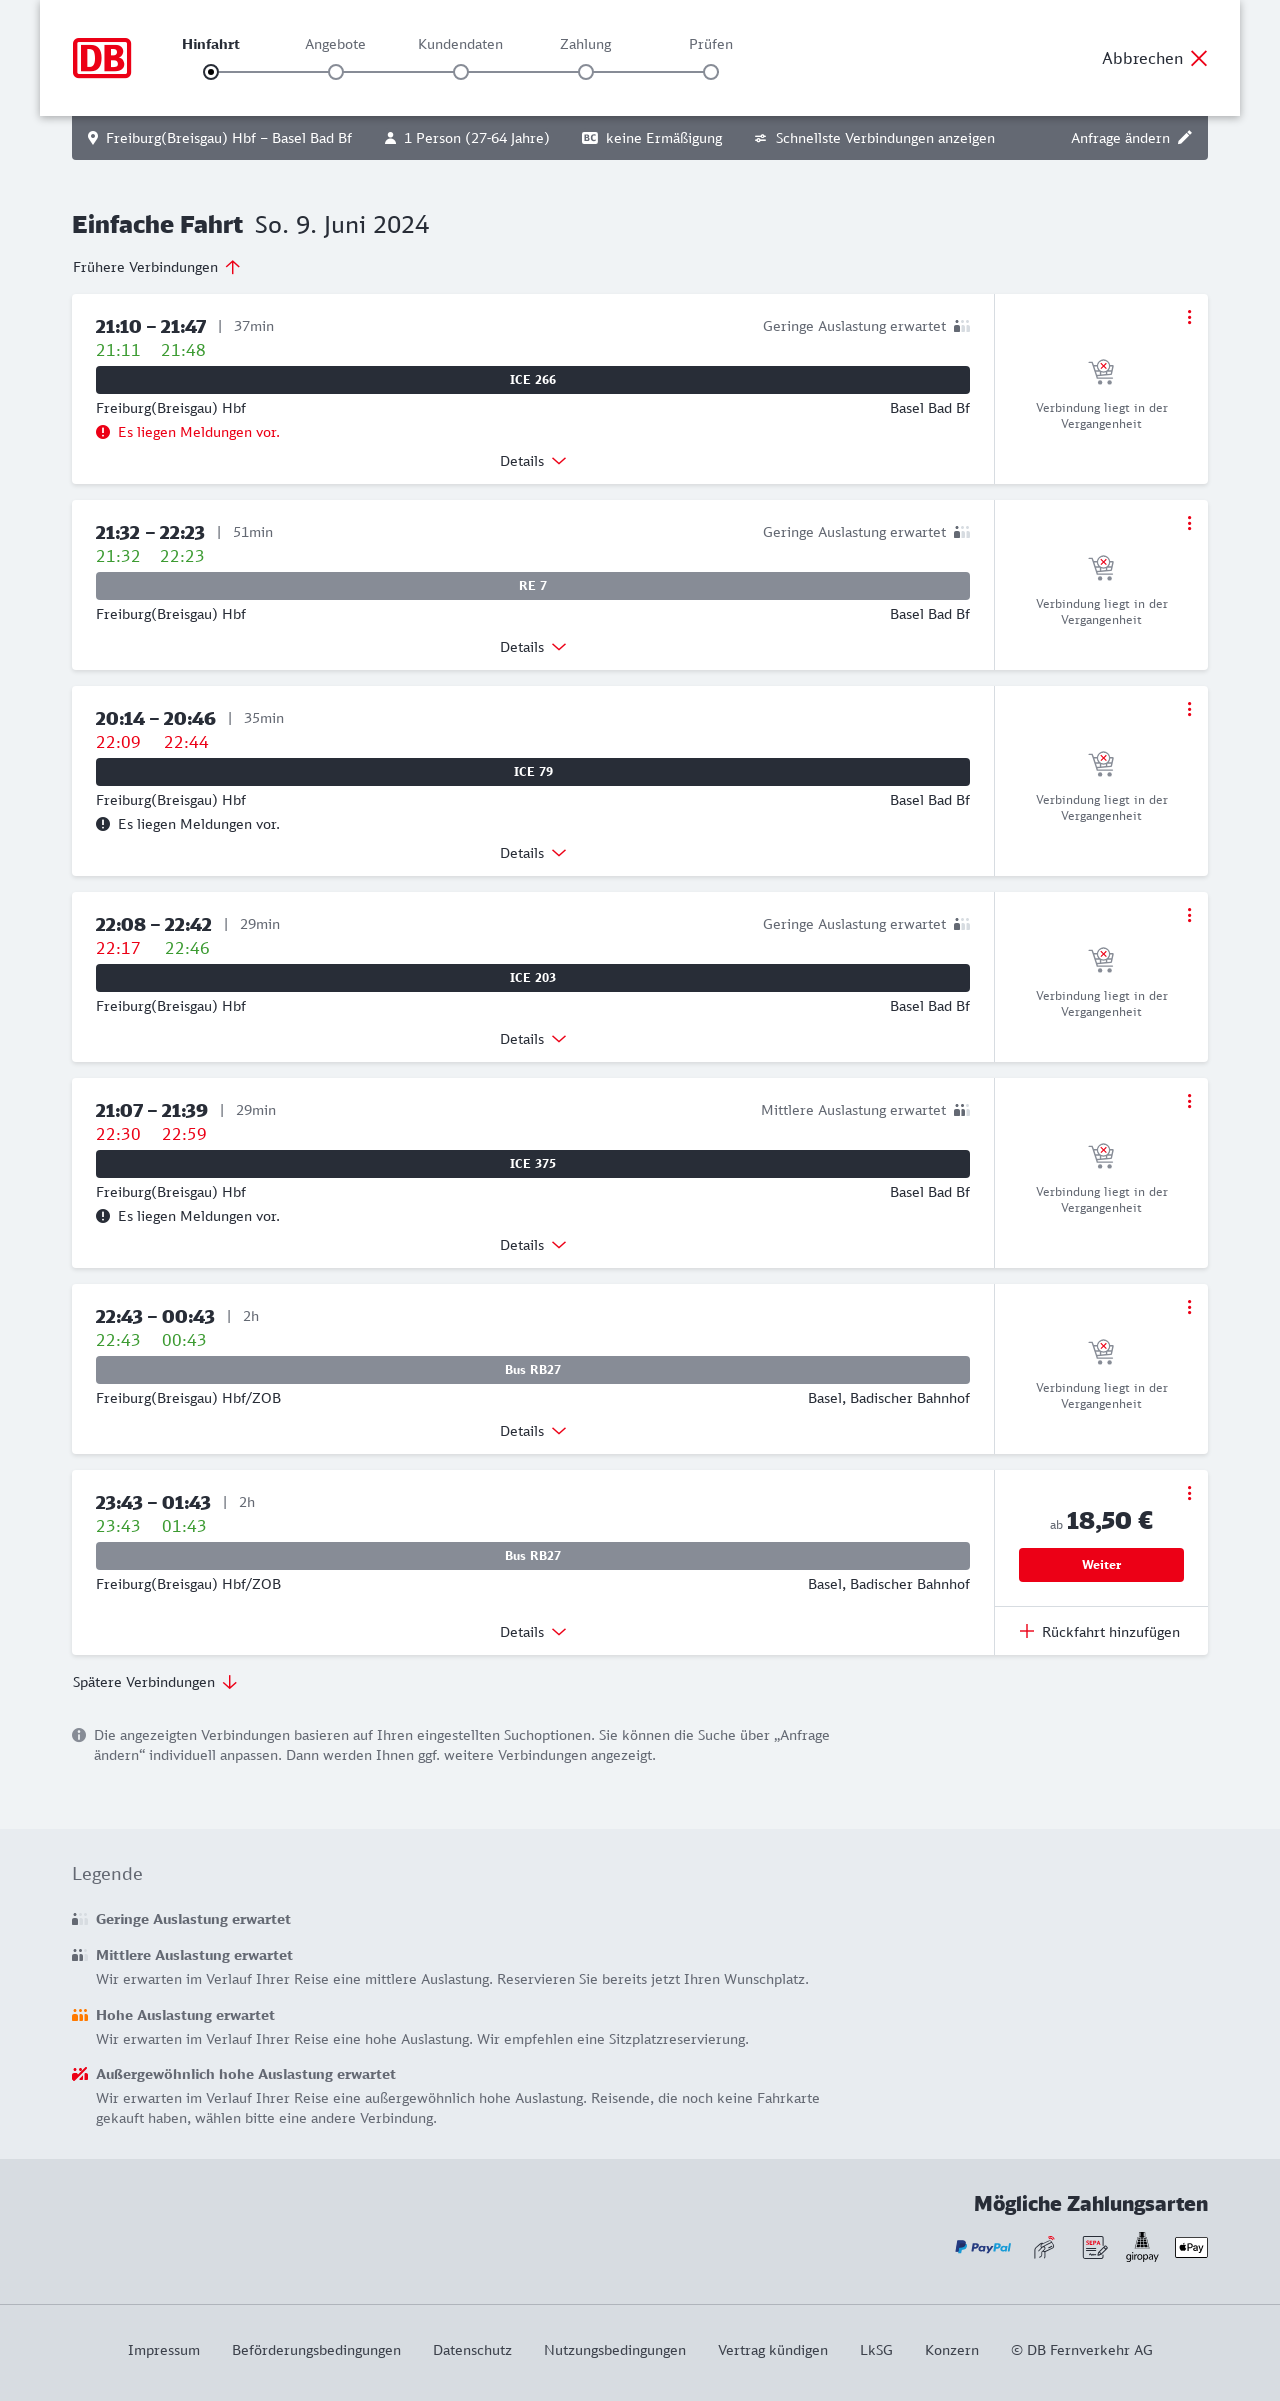Click the red alert icon under ICE 266
Viewport: 1280px width, 2401px height.
(x=103, y=432)
